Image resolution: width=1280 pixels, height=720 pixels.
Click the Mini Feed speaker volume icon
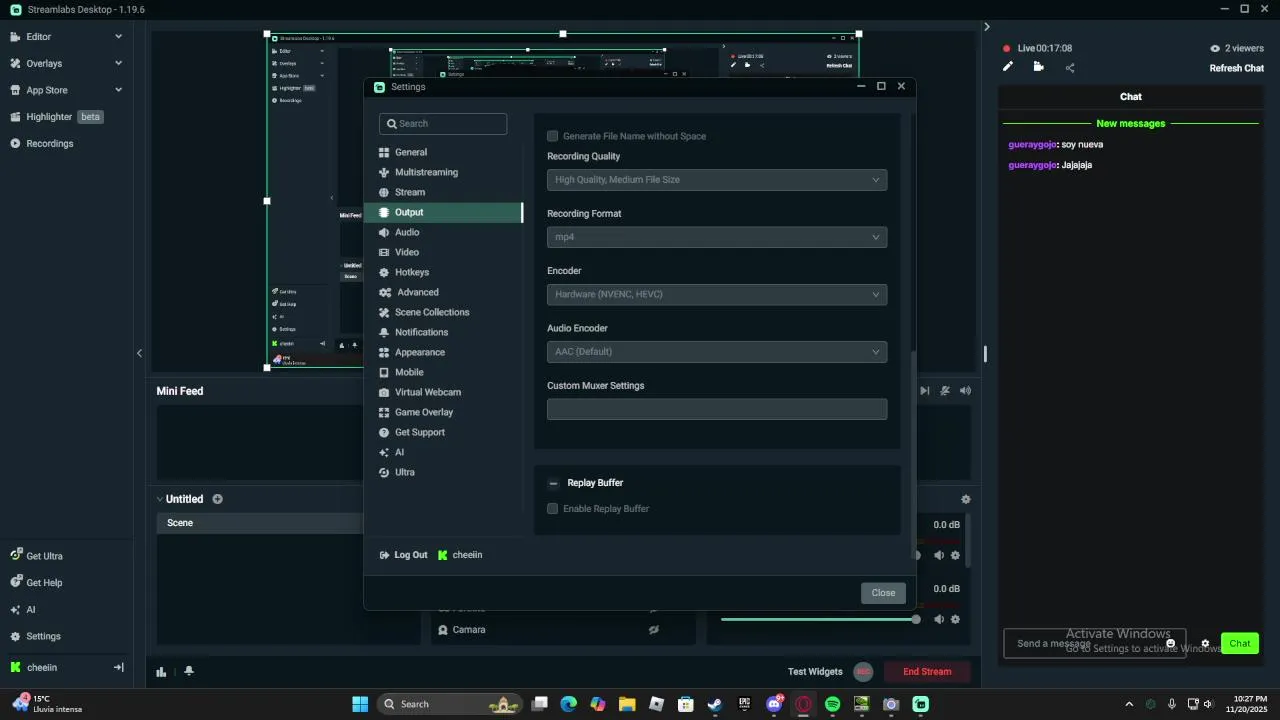[965, 391]
